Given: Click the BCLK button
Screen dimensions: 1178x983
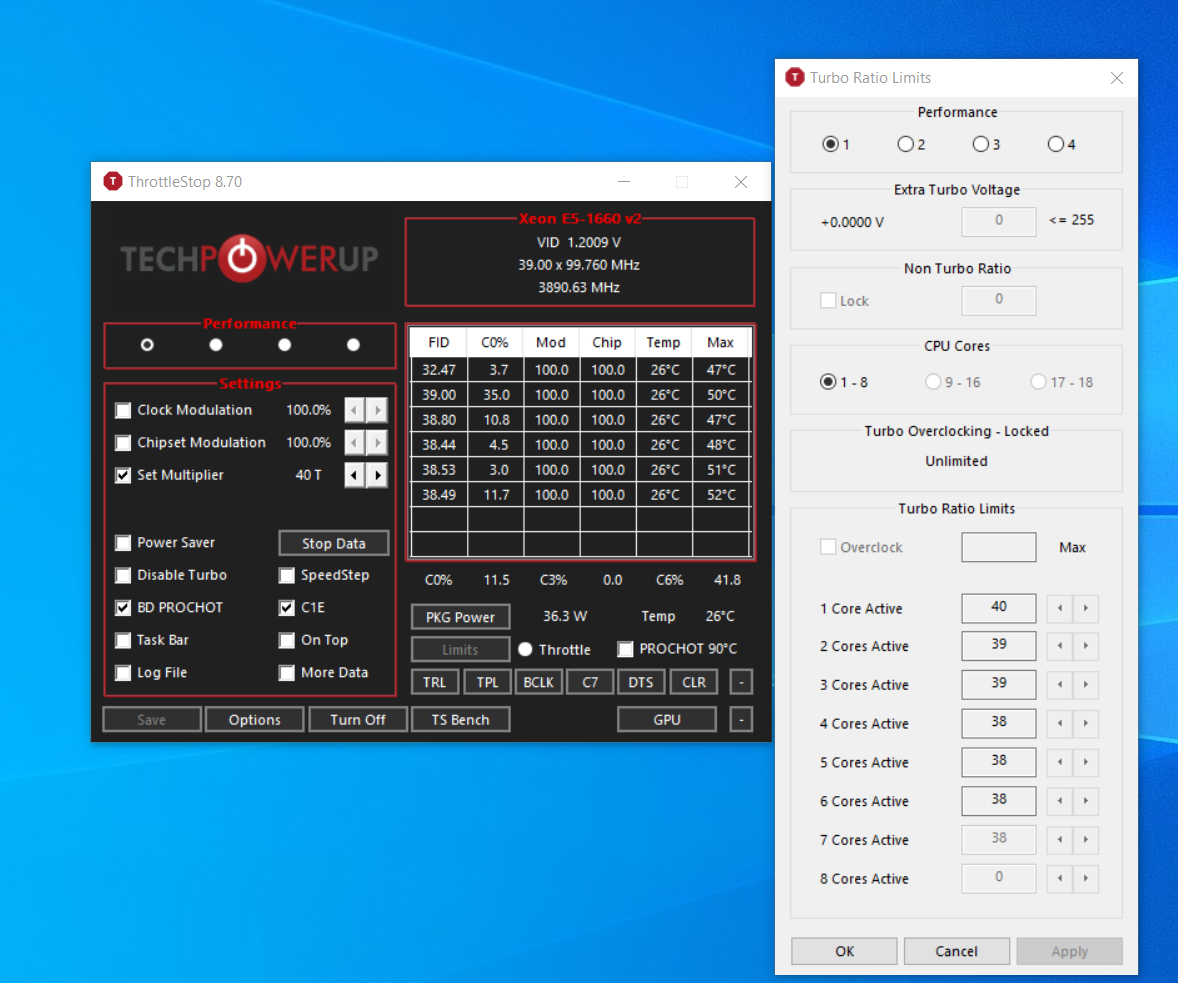Looking at the screenshot, I should 539,682.
